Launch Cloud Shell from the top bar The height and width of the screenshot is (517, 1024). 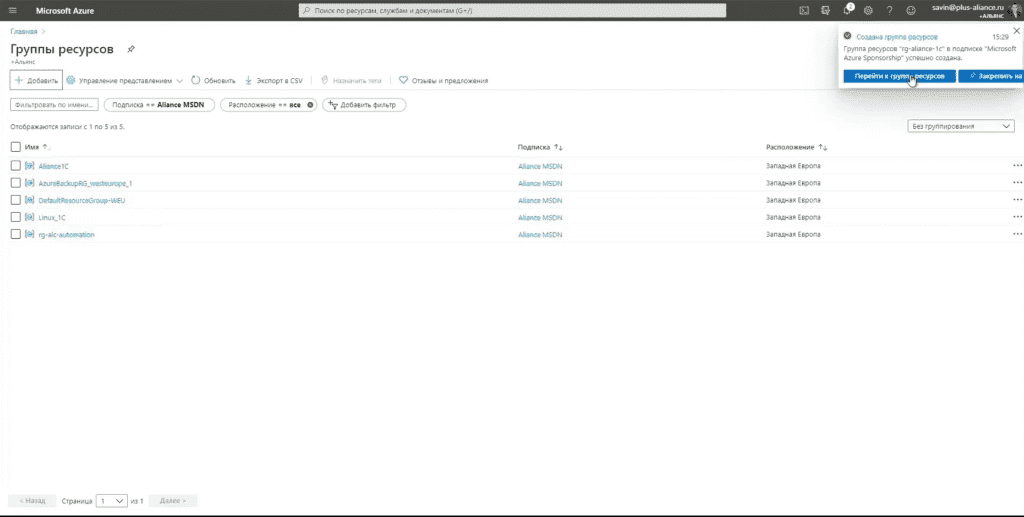click(804, 10)
